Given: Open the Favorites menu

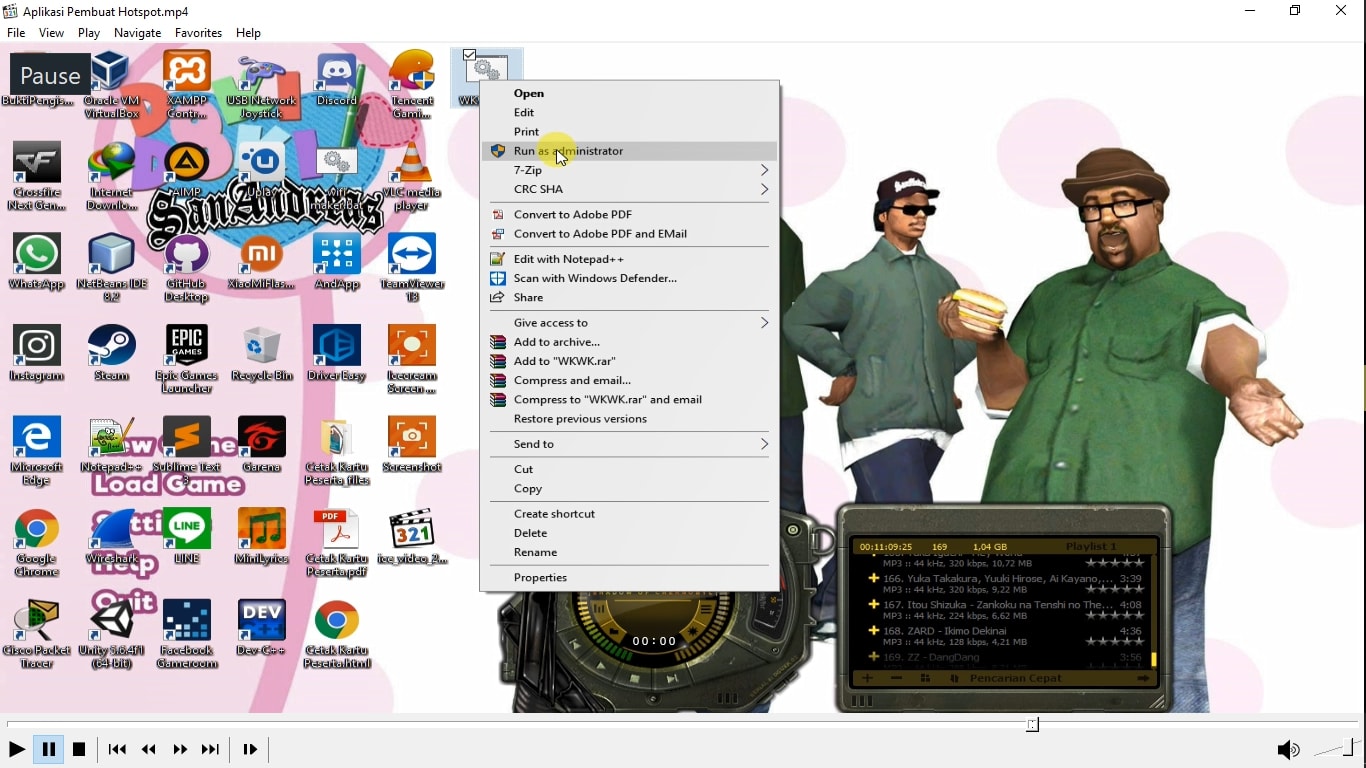Looking at the screenshot, I should click(198, 33).
